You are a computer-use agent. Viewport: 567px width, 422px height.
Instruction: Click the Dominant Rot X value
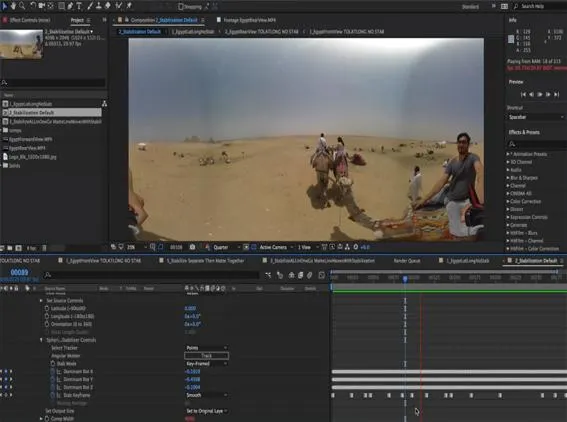192,372
